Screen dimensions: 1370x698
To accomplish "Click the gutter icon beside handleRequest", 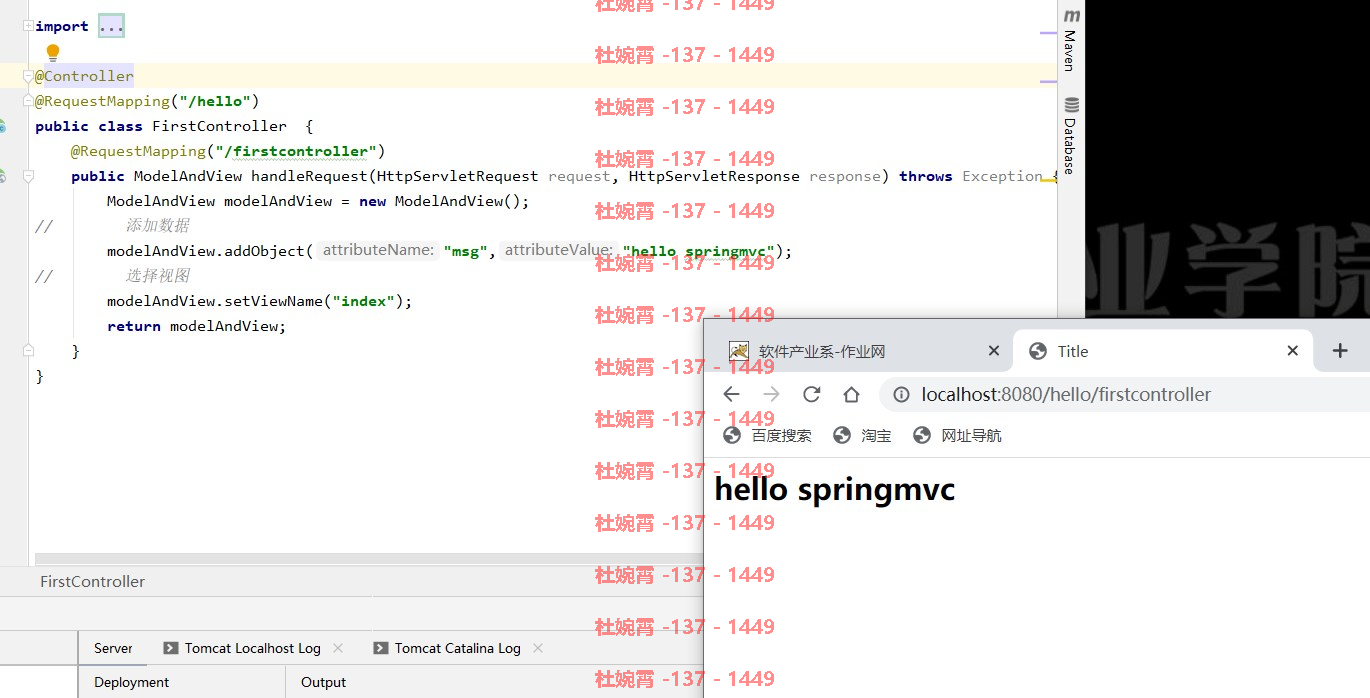I will [x=2, y=176].
